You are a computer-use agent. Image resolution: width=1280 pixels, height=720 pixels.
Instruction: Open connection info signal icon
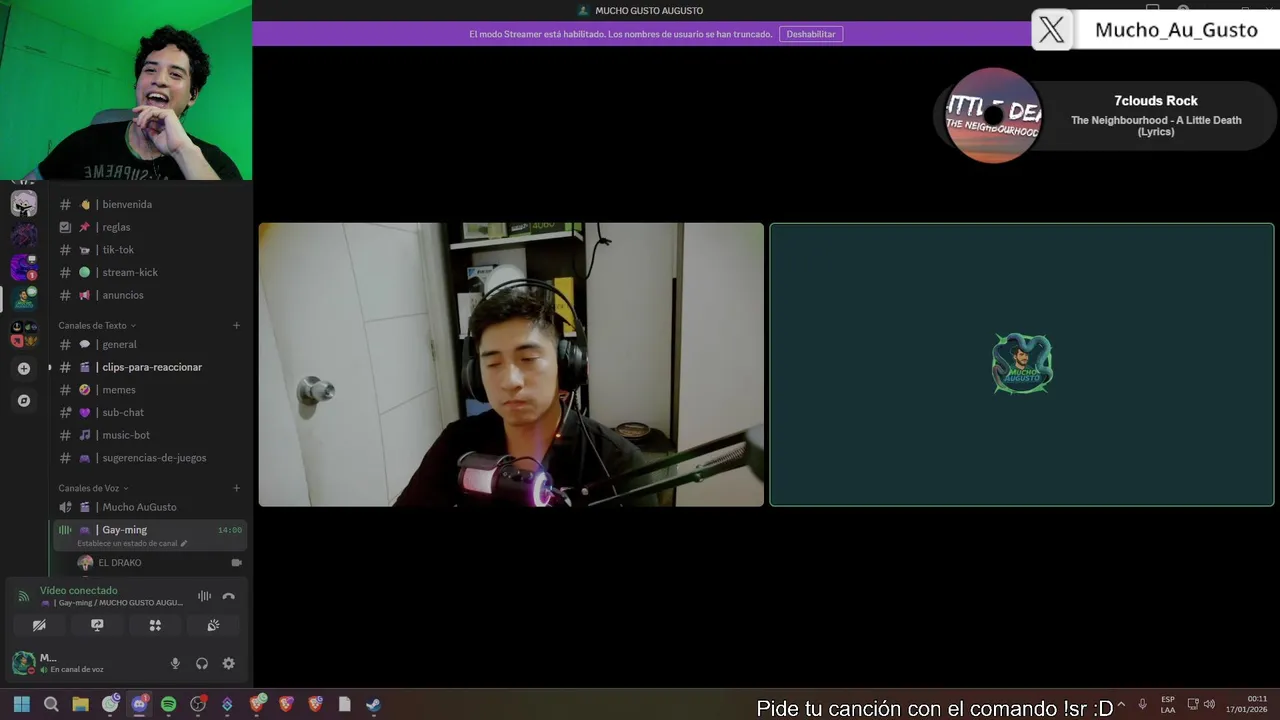(x=23, y=596)
